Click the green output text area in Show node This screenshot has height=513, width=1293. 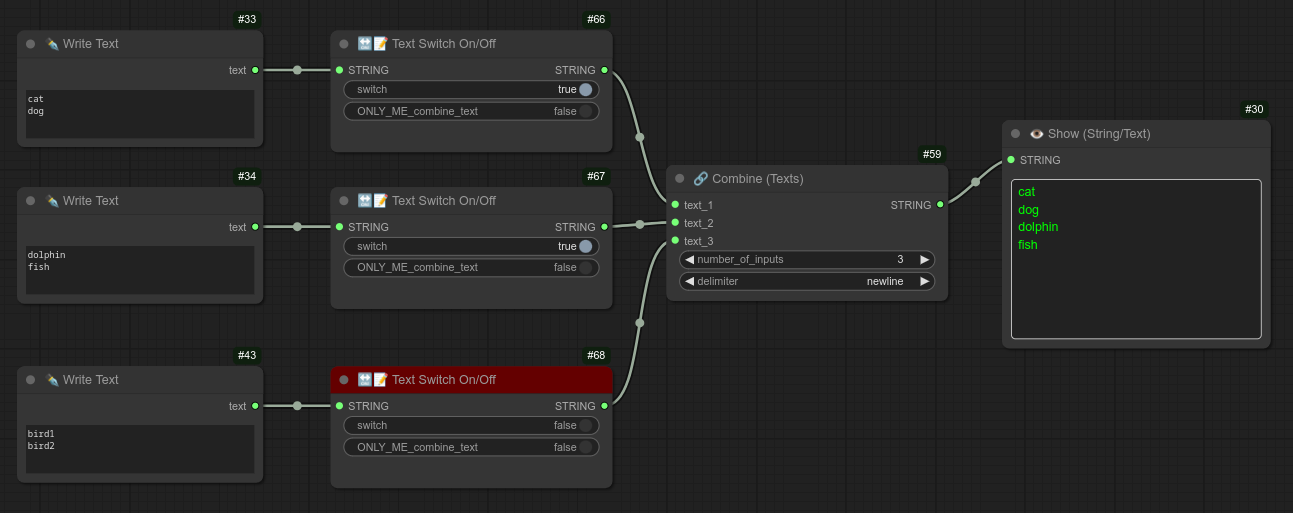(1136, 259)
